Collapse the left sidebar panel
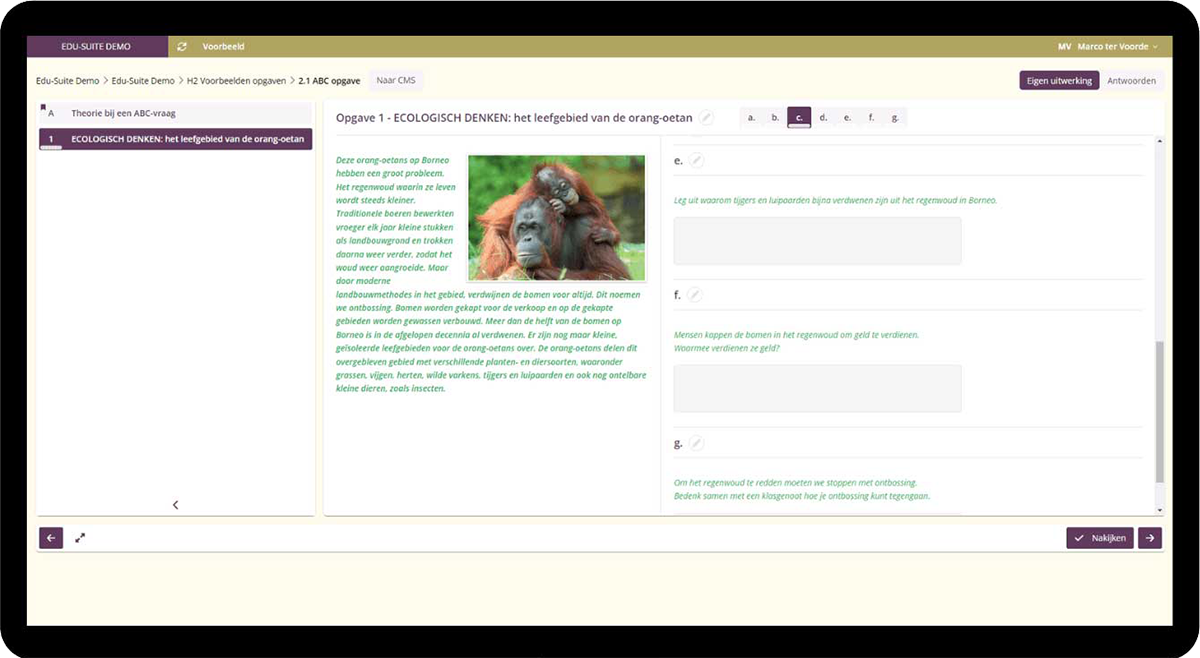Screen dimensions: 1200x658 coord(176,505)
